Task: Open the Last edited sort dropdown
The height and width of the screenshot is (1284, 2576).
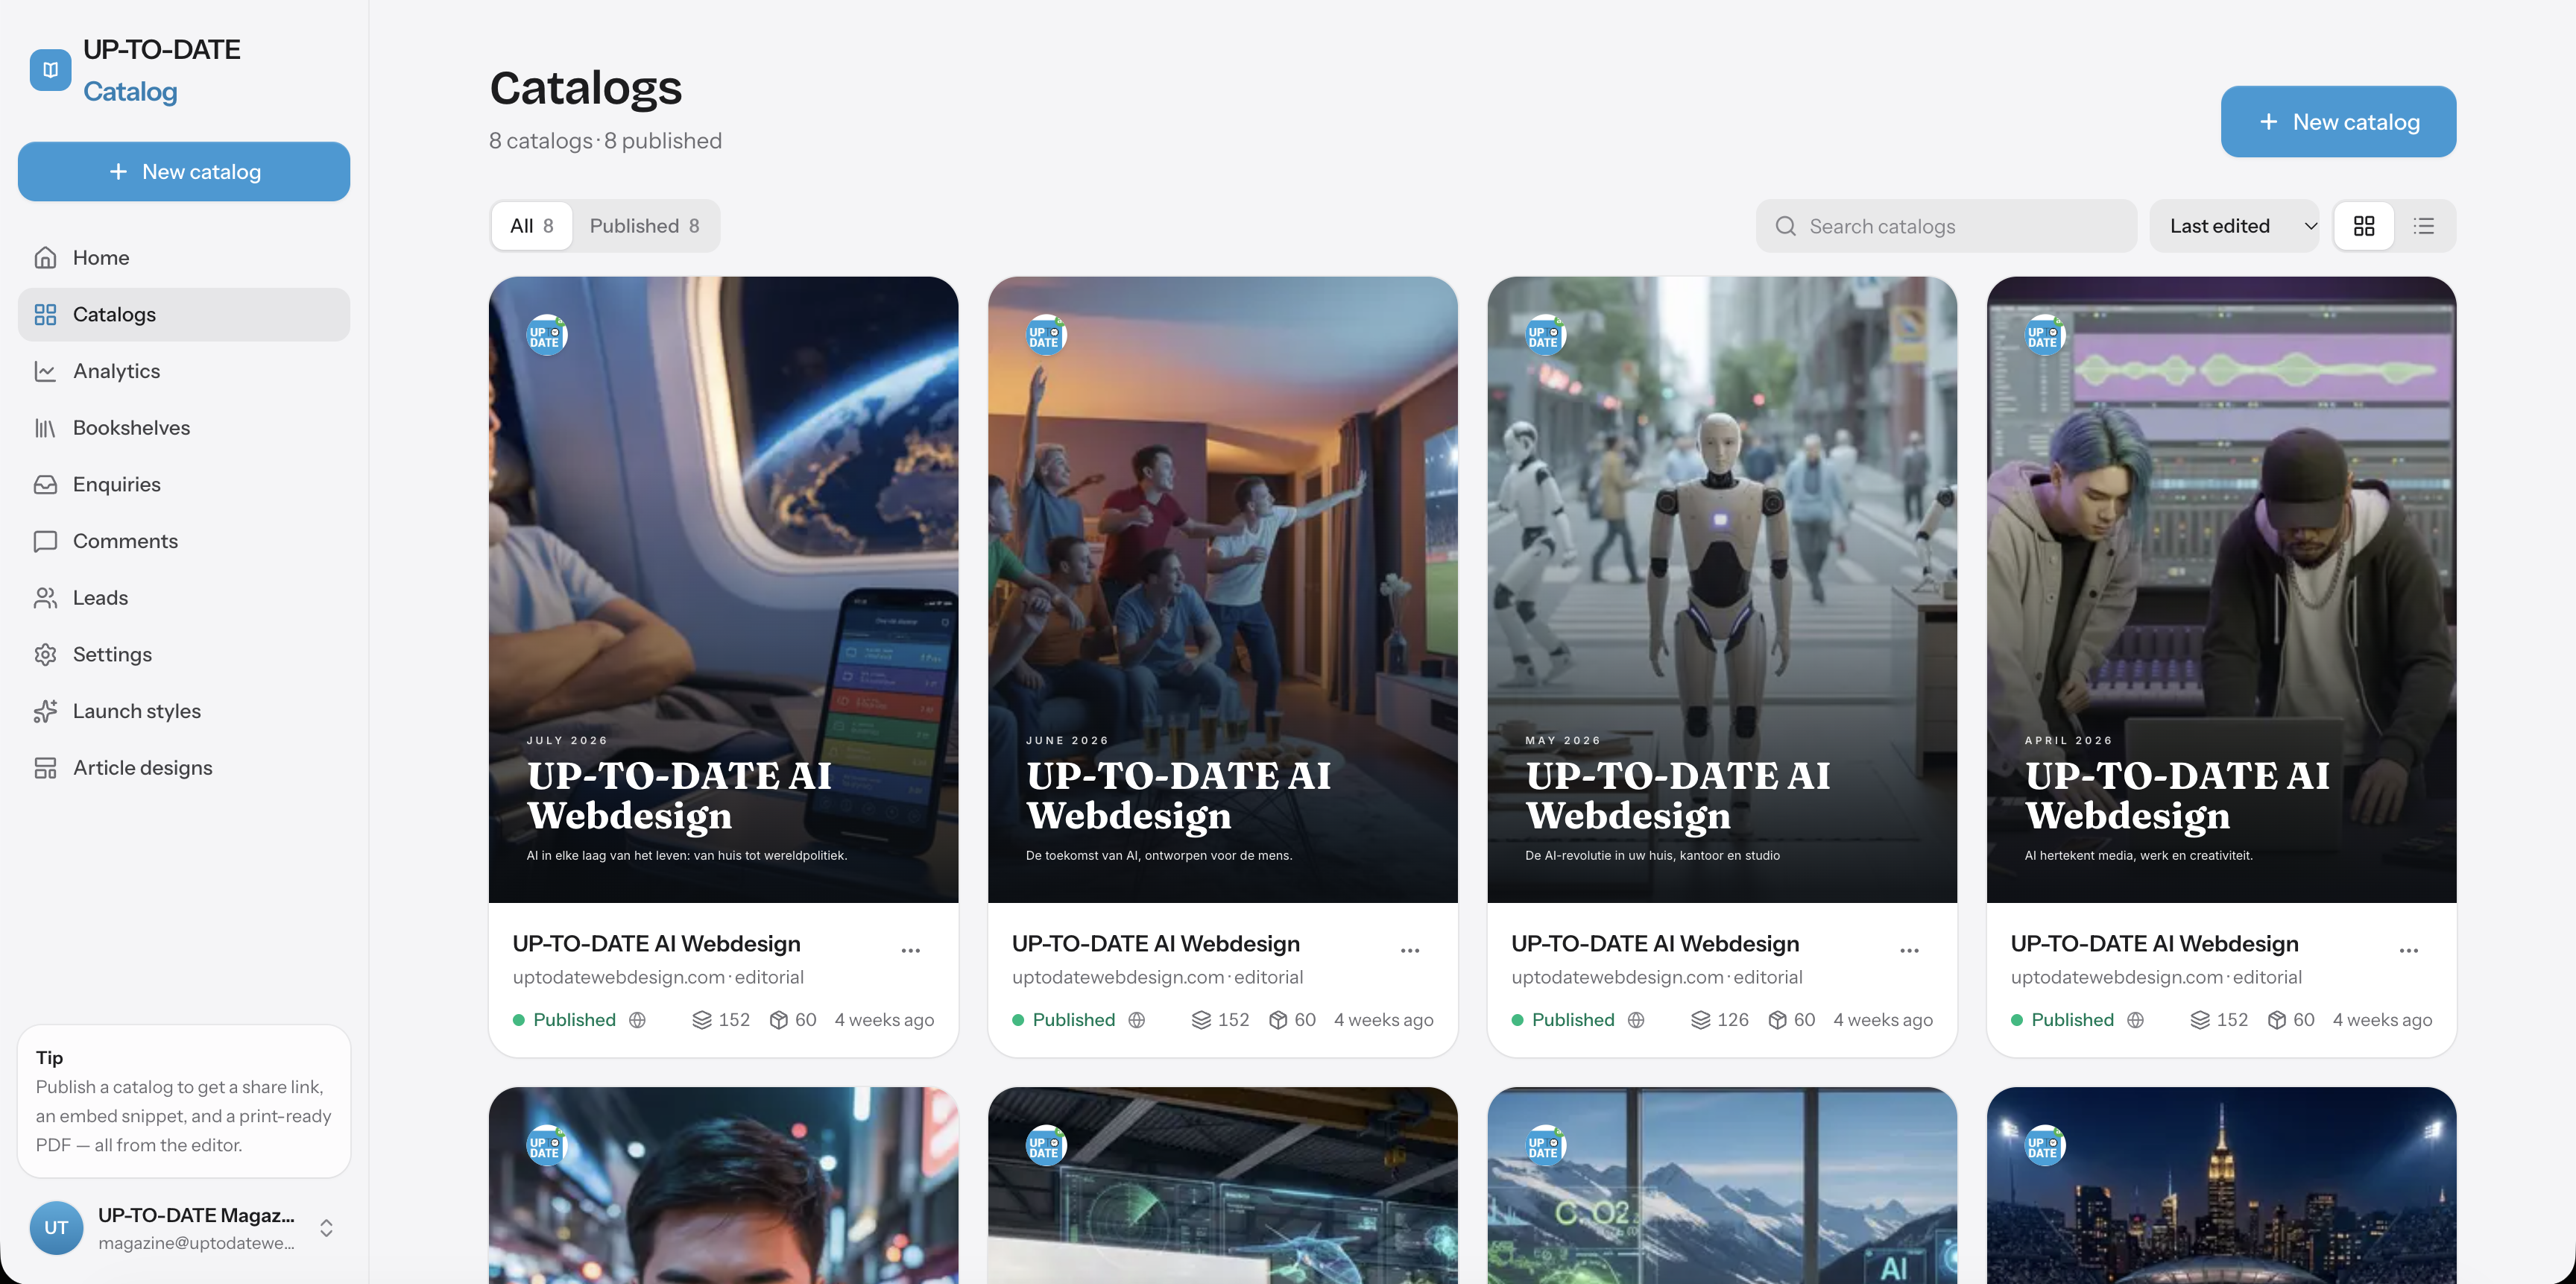Action: click(x=2234, y=227)
